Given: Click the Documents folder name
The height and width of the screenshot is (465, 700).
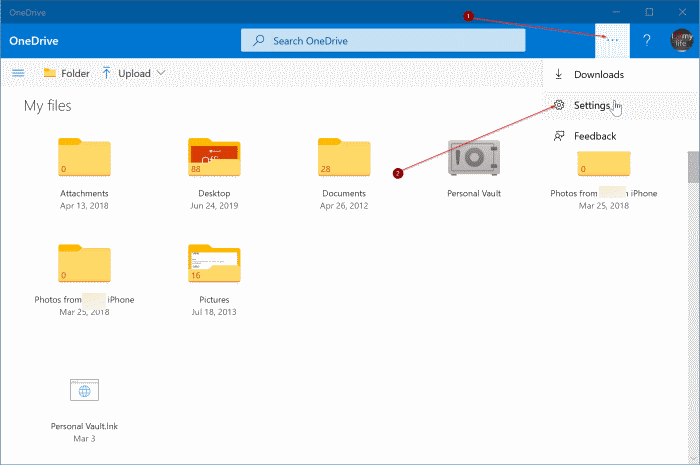Looking at the screenshot, I should coord(344,193).
